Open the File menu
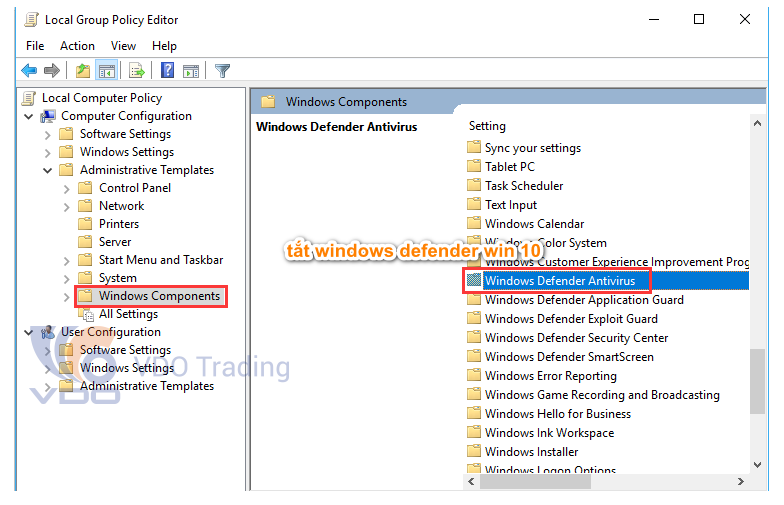The width and height of the screenshot is (784, 505). point(35,46)
